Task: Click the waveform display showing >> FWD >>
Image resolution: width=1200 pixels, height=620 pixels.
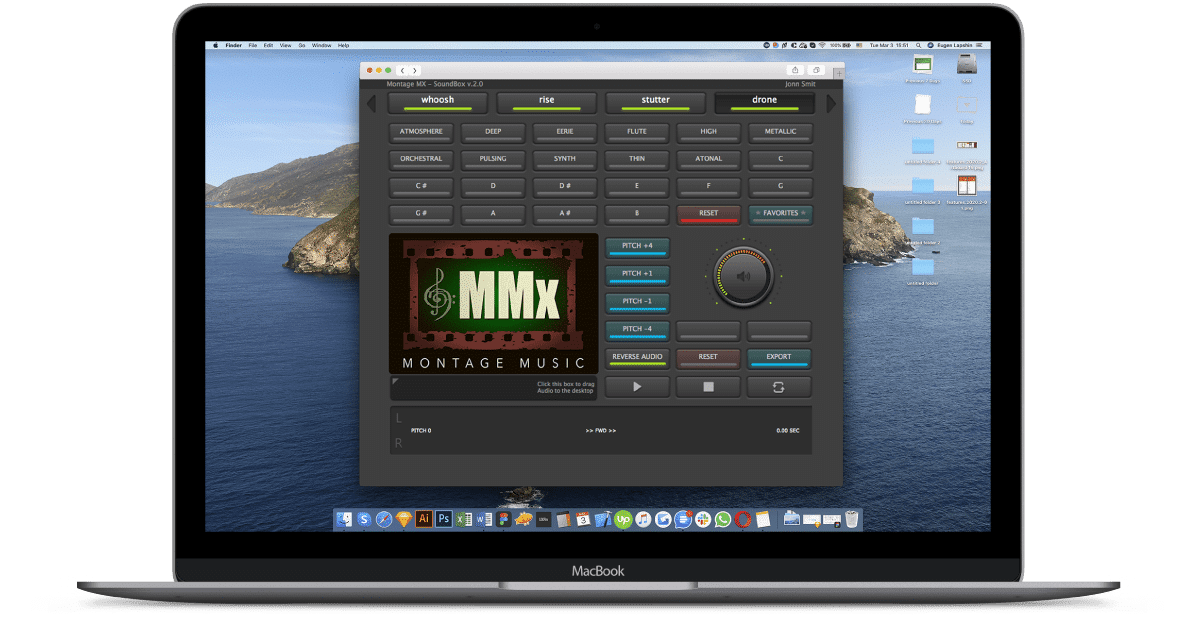Action: (x=600, y=430)
